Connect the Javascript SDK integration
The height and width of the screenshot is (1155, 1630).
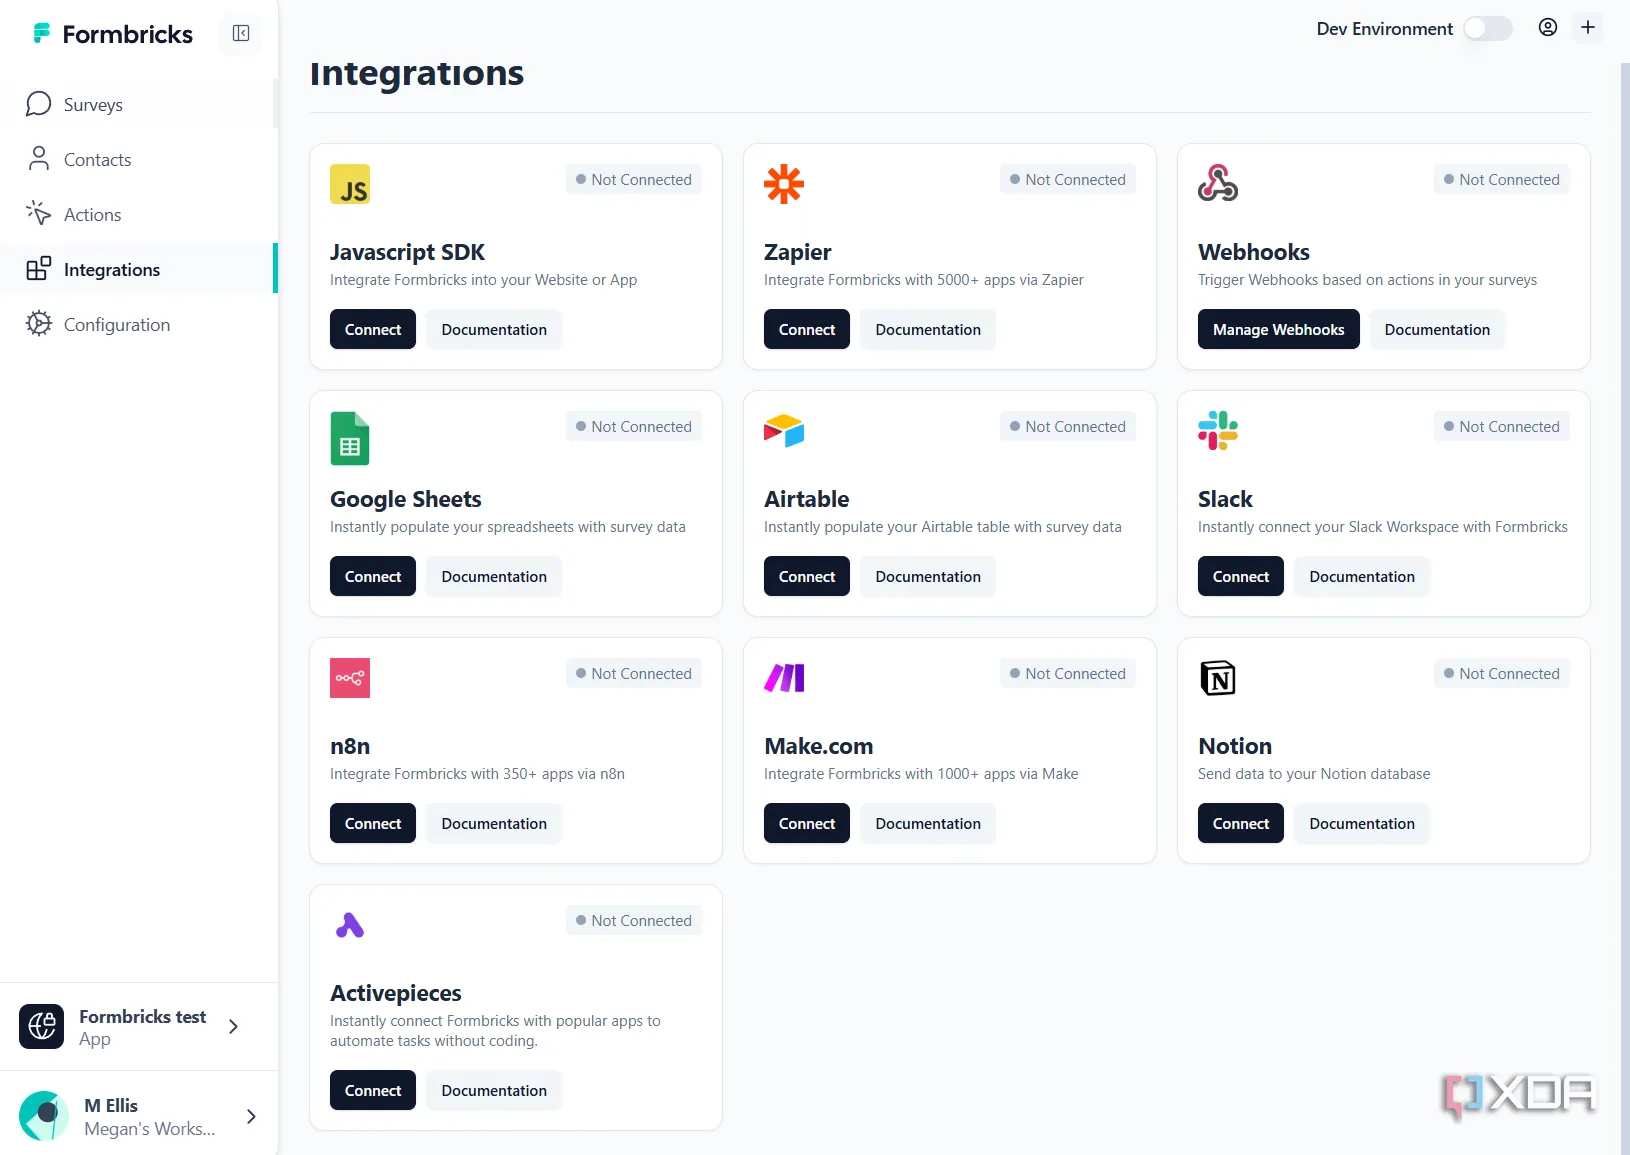373,329
